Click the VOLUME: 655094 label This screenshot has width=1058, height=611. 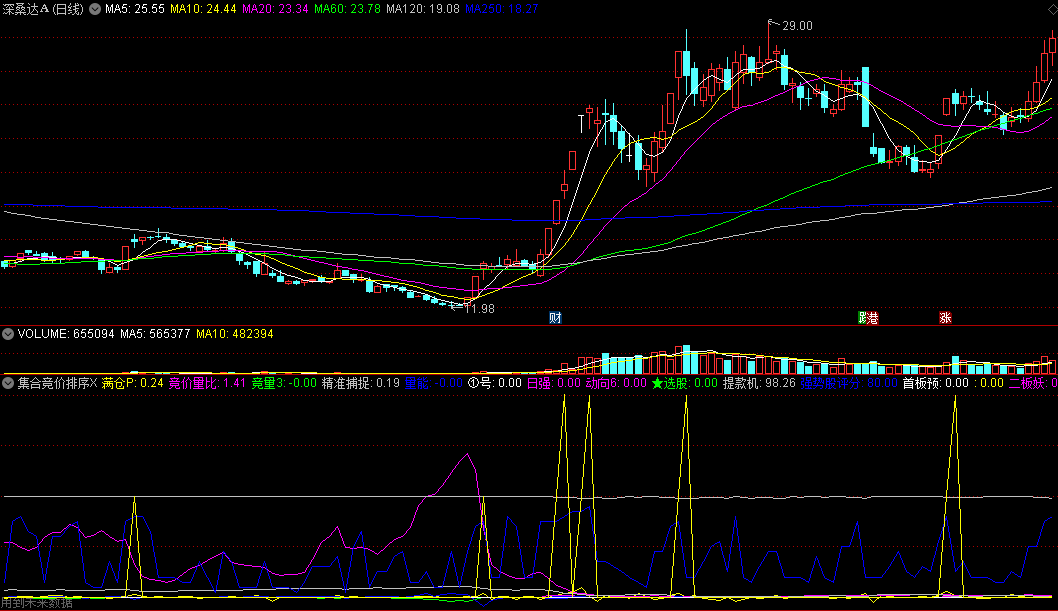click(x=66, y=334)
